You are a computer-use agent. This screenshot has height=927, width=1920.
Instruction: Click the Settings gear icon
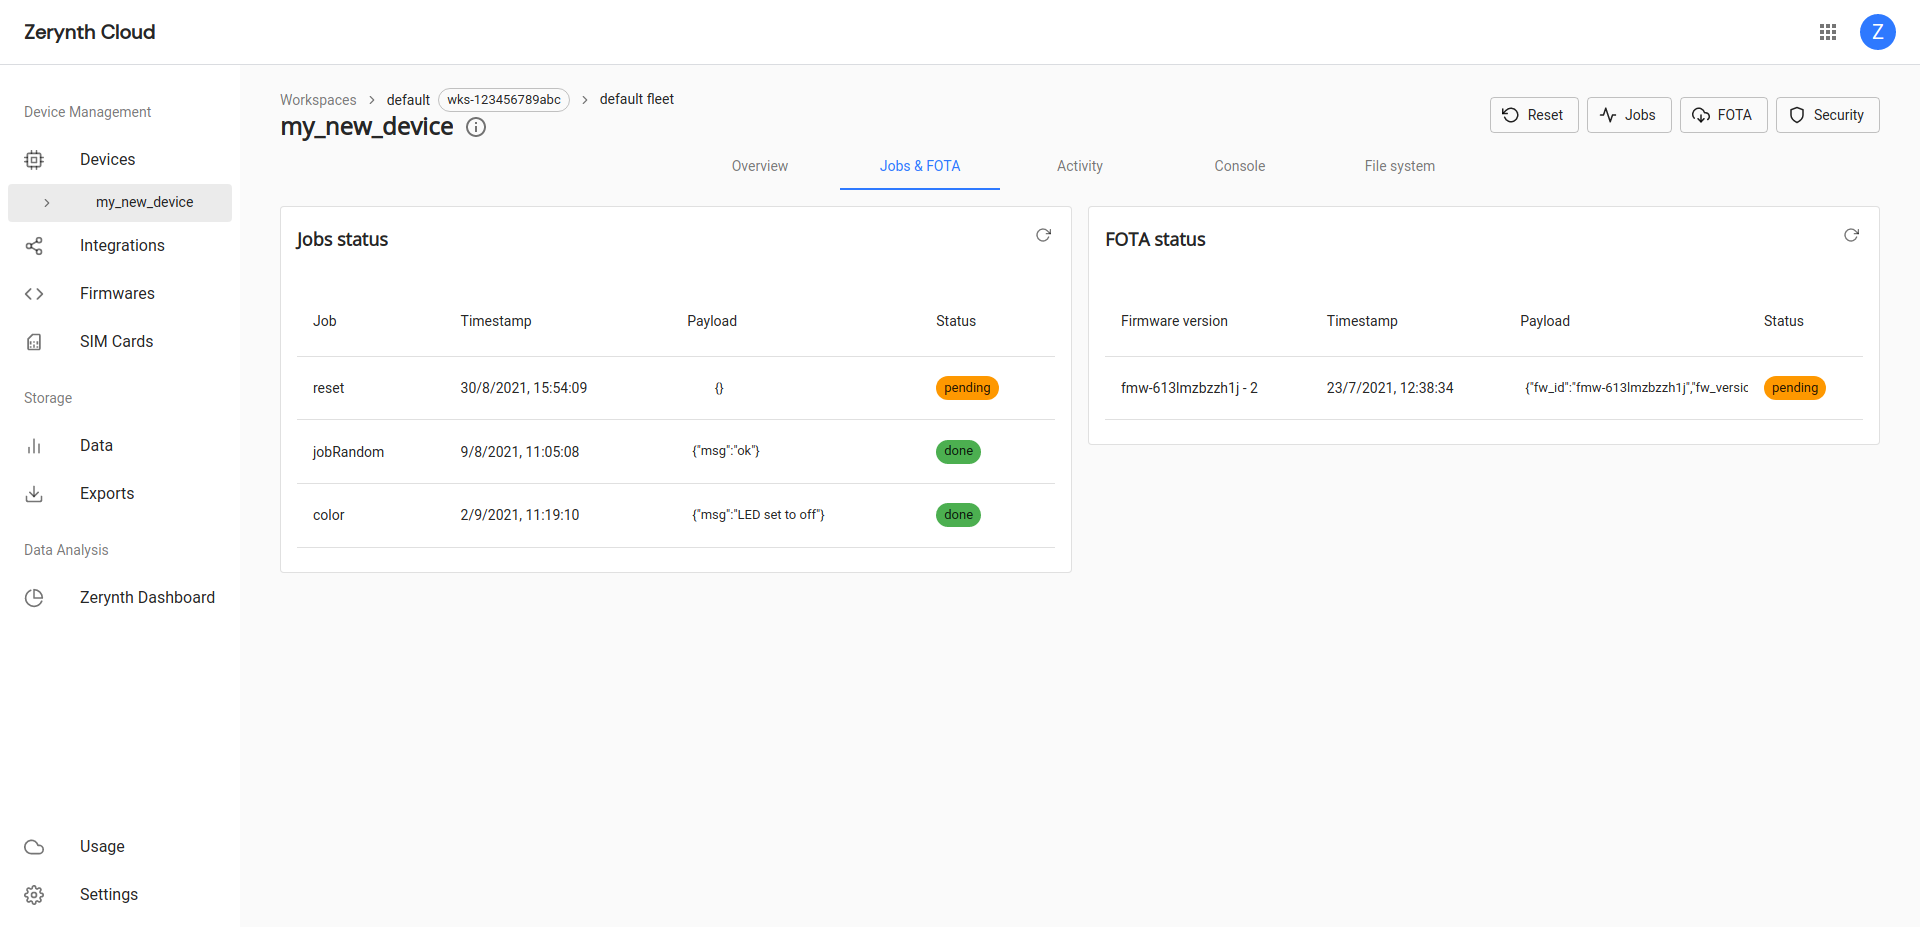(x=34, y=895)
